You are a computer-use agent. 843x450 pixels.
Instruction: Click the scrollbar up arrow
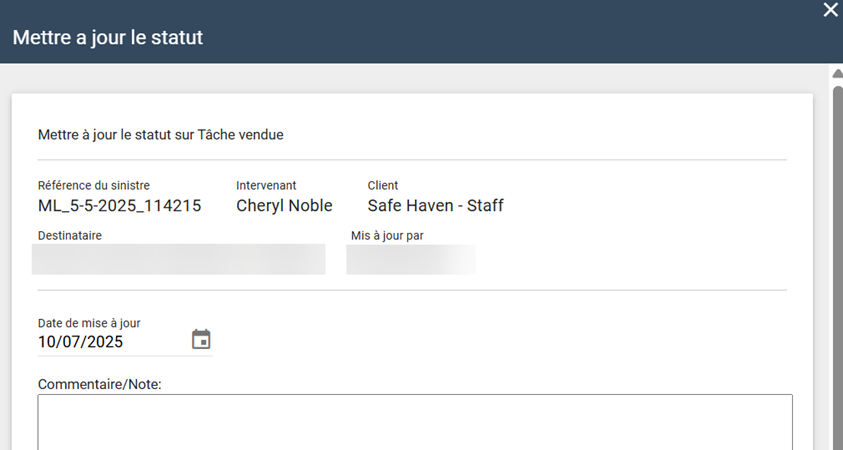pyautogui.click(x=837, y=74)
